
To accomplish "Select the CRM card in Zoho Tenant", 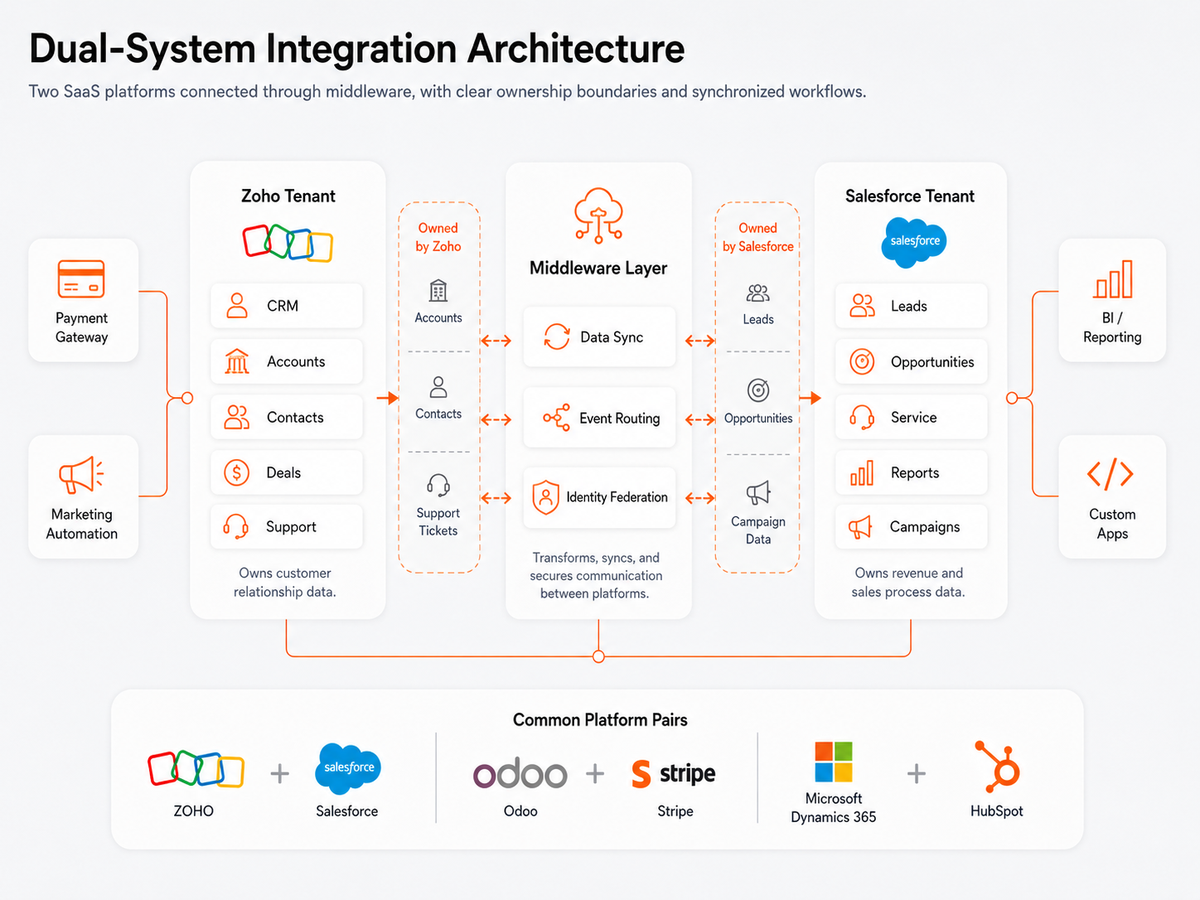I will pos(287,306).
